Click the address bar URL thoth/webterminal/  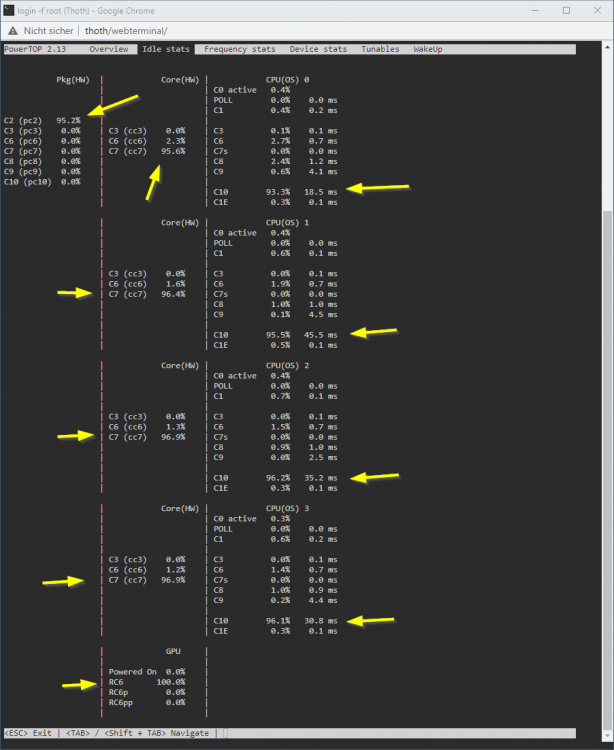tap(126, 31)
